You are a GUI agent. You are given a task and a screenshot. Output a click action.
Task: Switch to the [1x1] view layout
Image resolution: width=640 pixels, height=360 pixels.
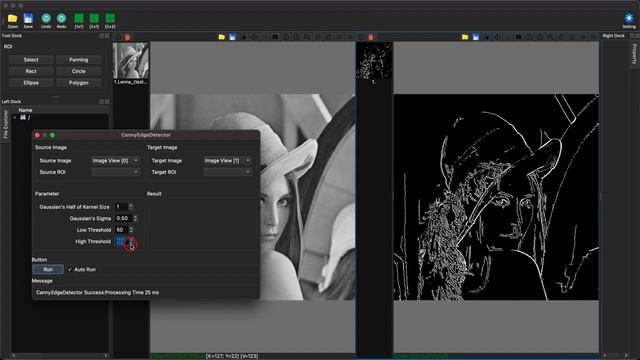pos(79,18)
